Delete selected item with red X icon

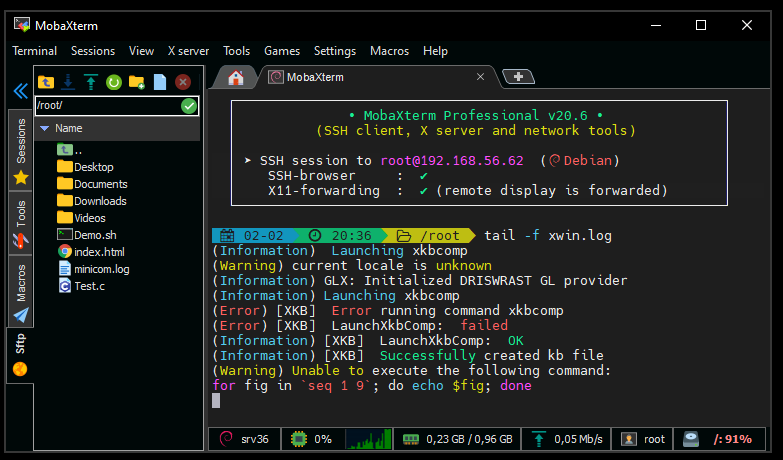[183, 82]
